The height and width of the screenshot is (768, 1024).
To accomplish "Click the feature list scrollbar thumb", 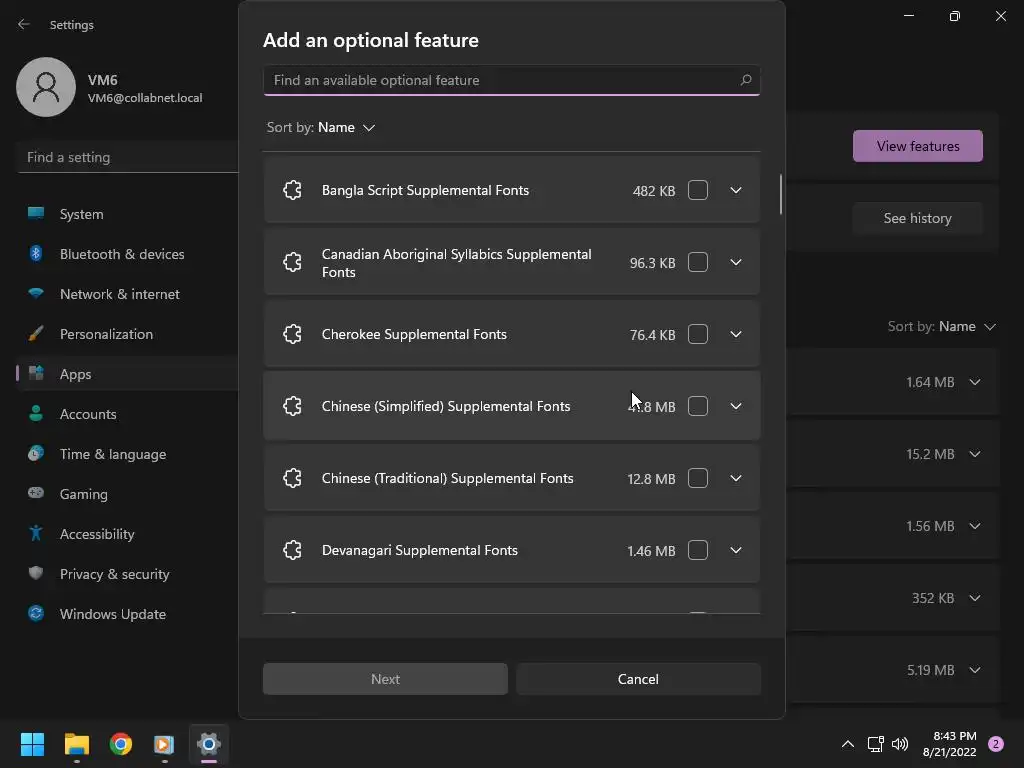I will point(780,195).
